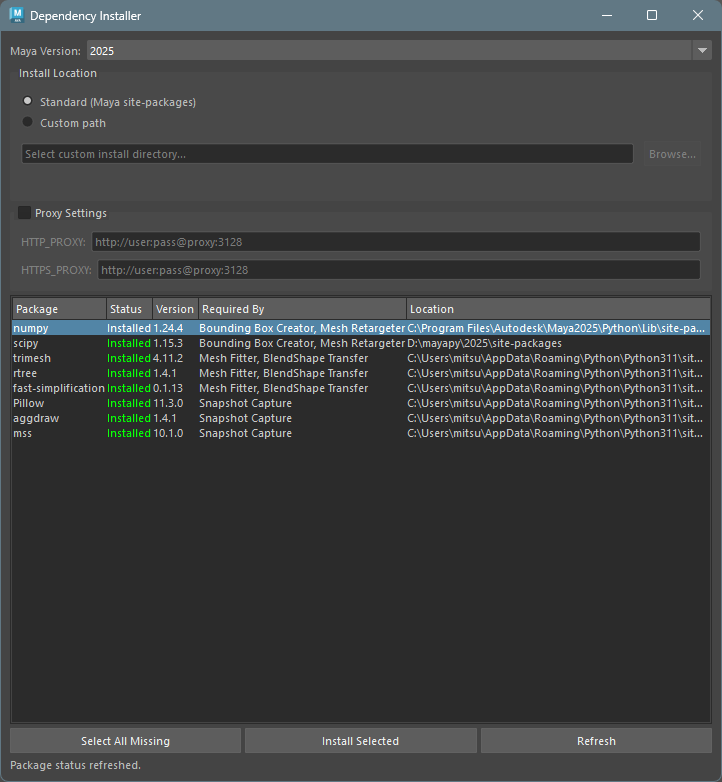The width and height of the screenshot is (722, 782).
Task: Open the Maya Version dropdown
Action: pos(390,50)
